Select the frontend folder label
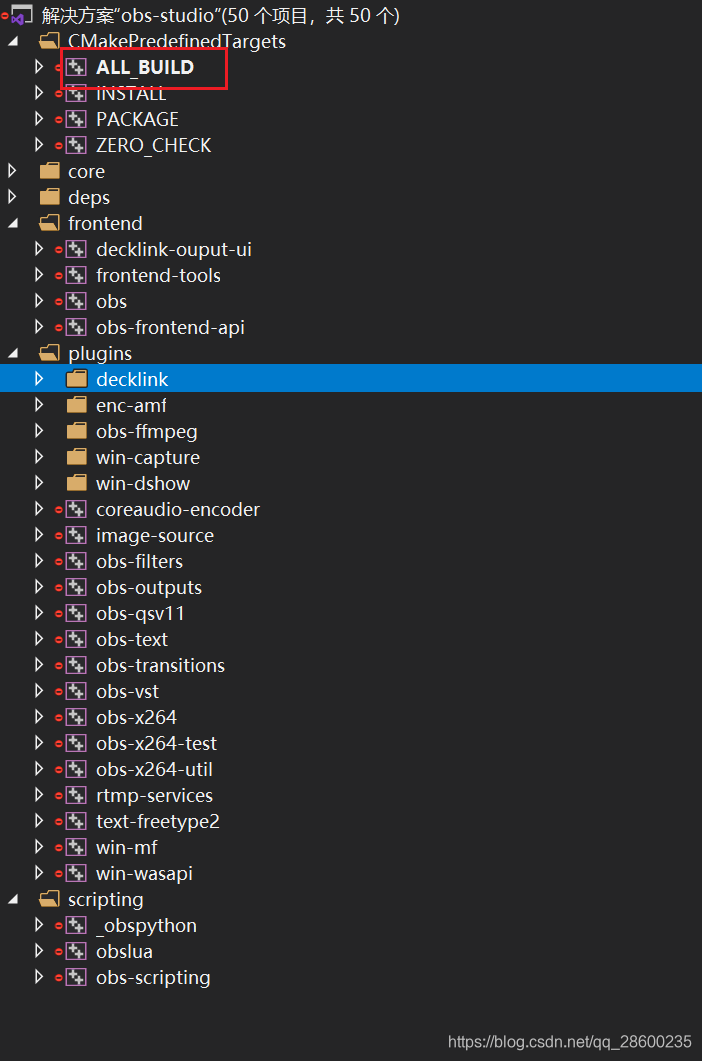 105,223
